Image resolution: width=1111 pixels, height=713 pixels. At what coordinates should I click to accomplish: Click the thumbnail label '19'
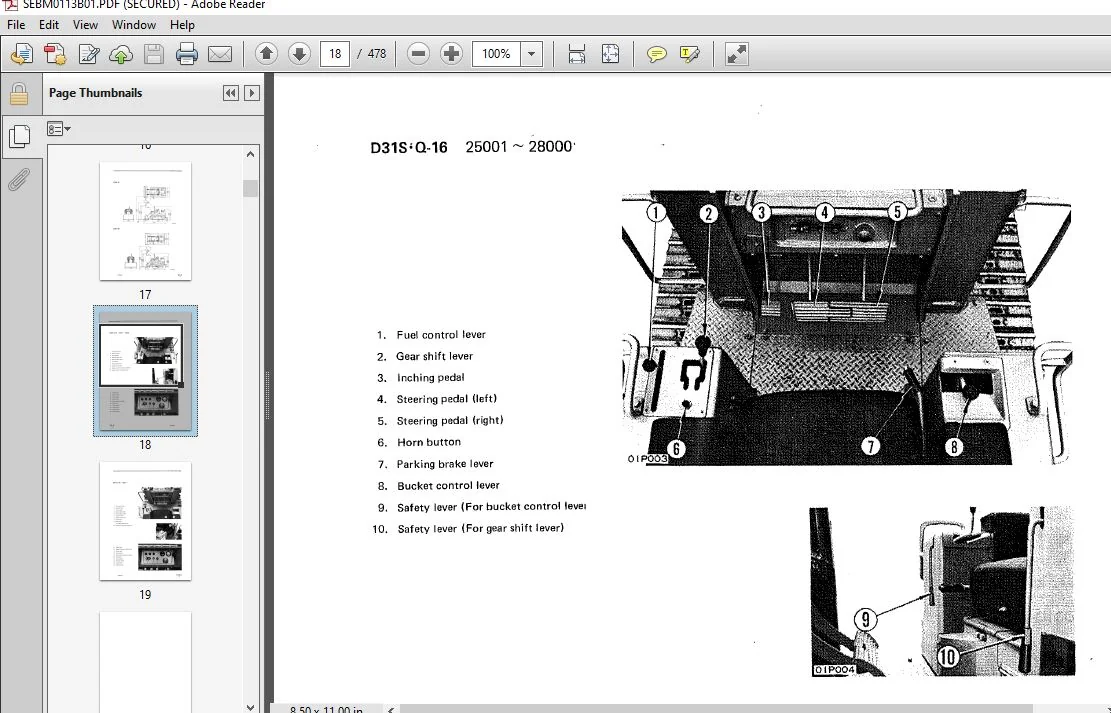click(145, 595)
